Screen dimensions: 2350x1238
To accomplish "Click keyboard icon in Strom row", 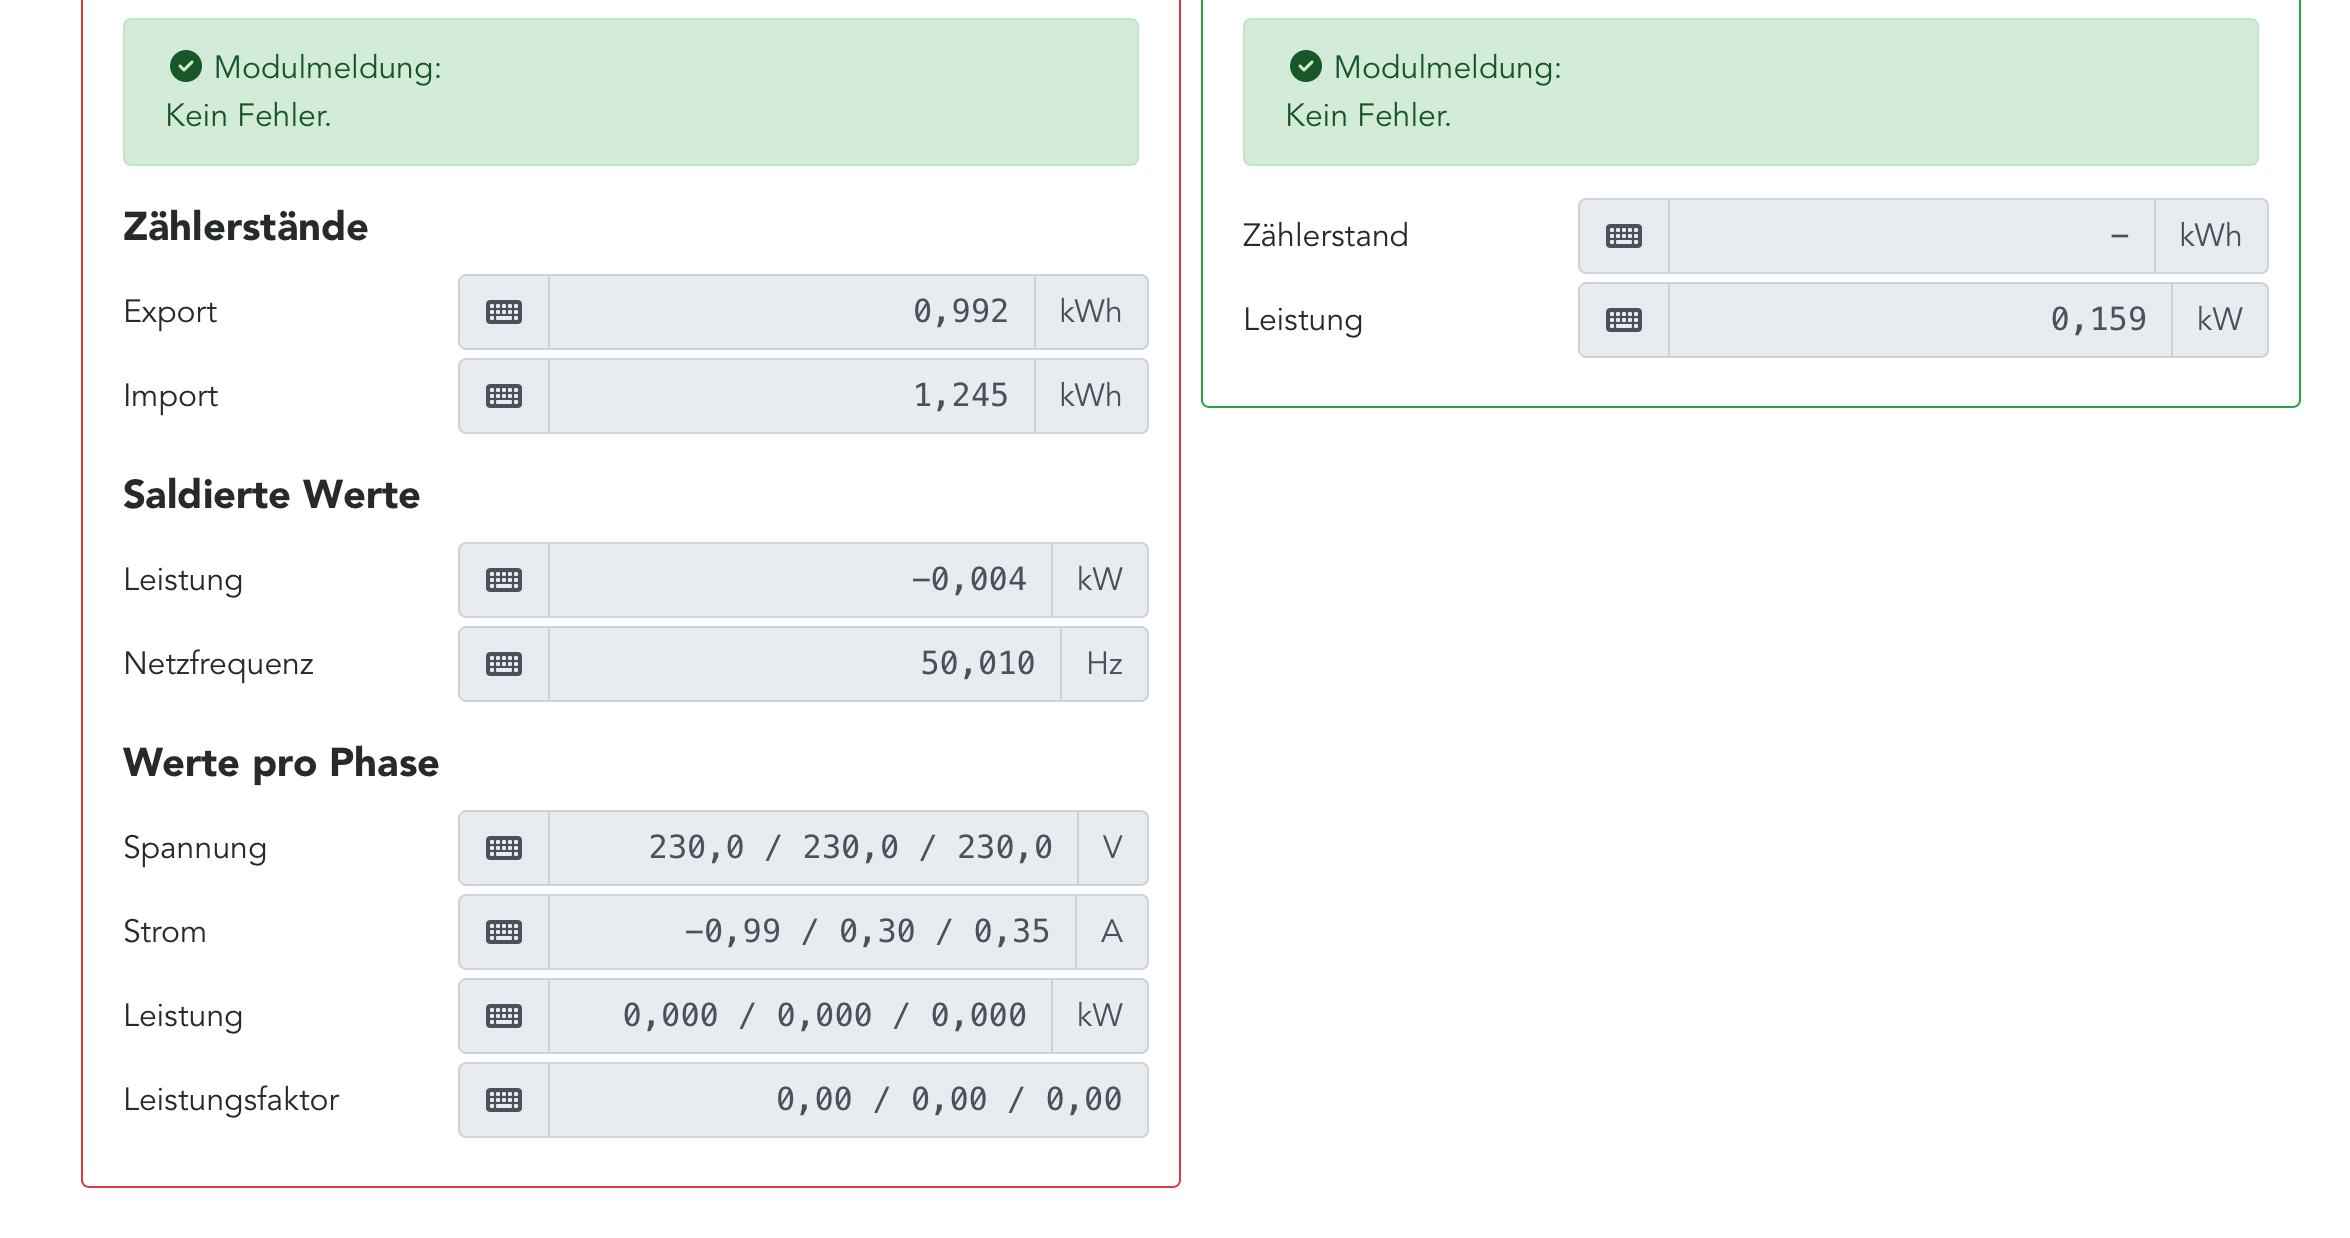I will coord(504,932).
